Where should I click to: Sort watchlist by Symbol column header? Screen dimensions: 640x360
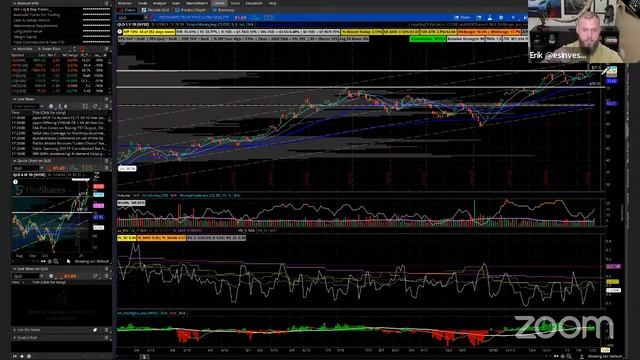18,55
